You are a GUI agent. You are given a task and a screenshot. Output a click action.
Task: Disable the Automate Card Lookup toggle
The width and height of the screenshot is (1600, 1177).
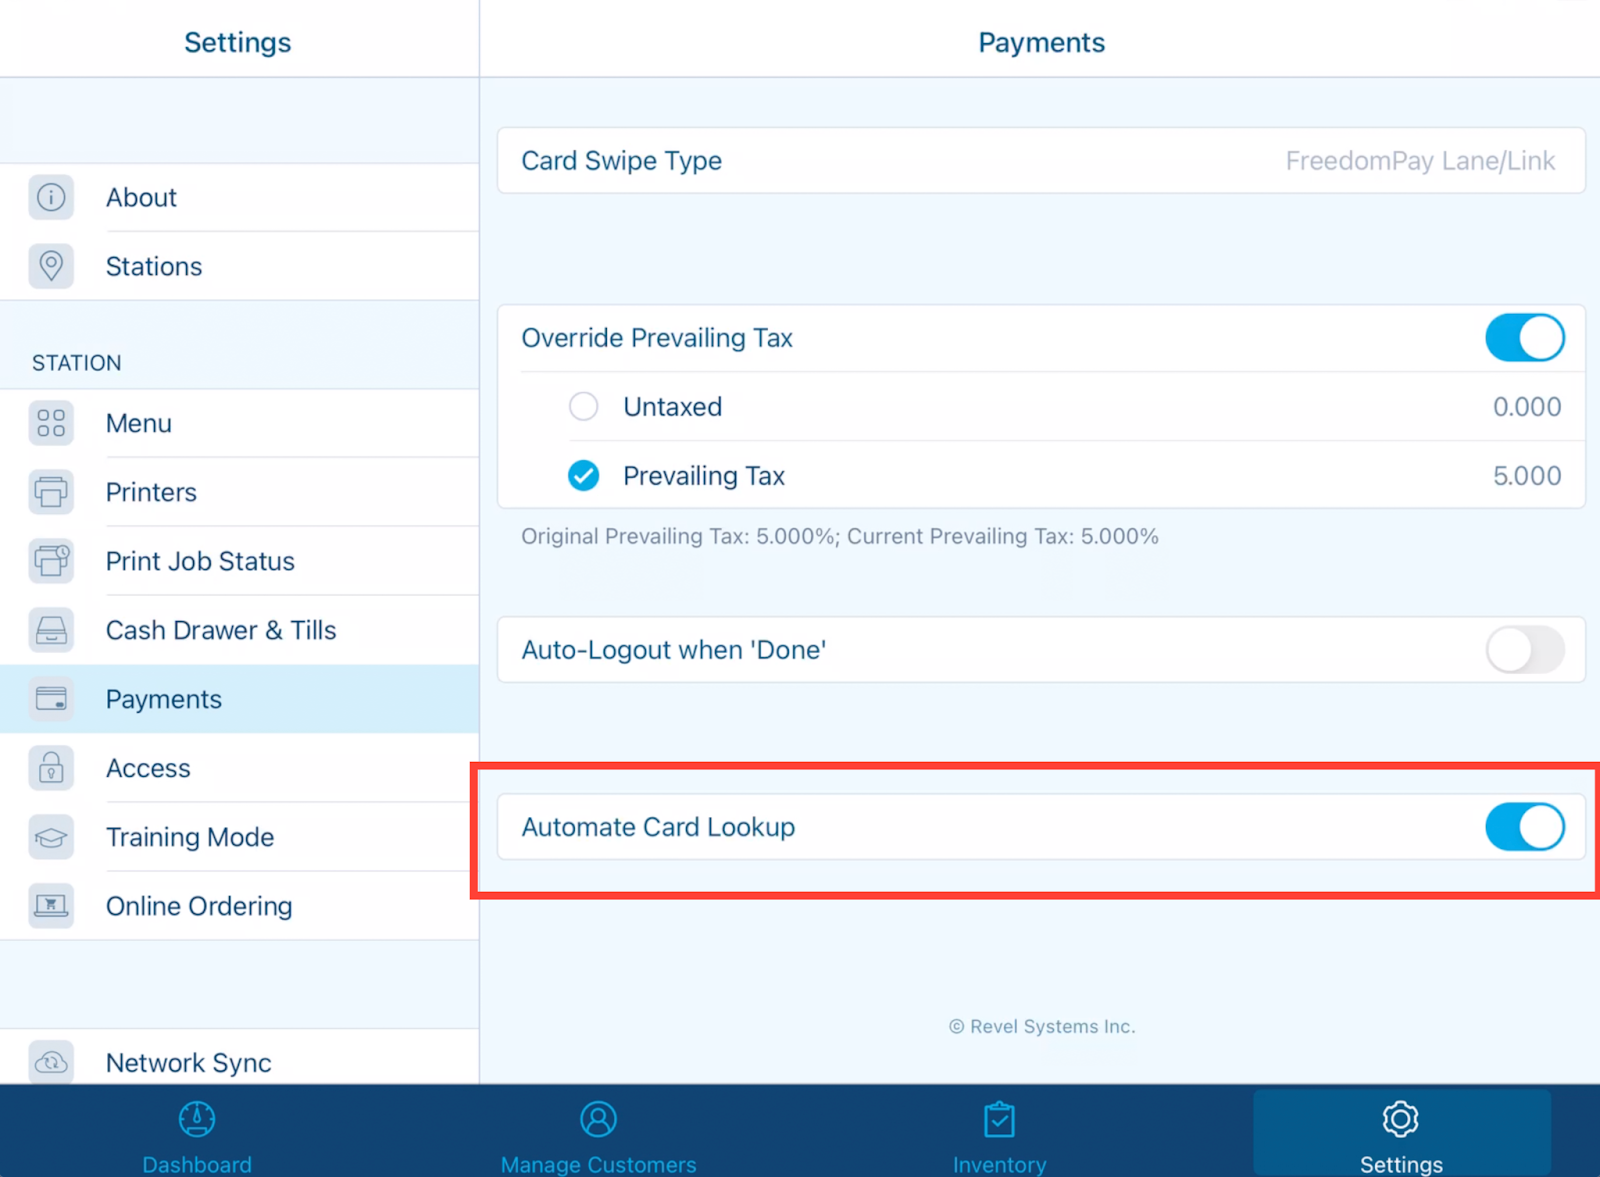click(x=1524, y=827)
